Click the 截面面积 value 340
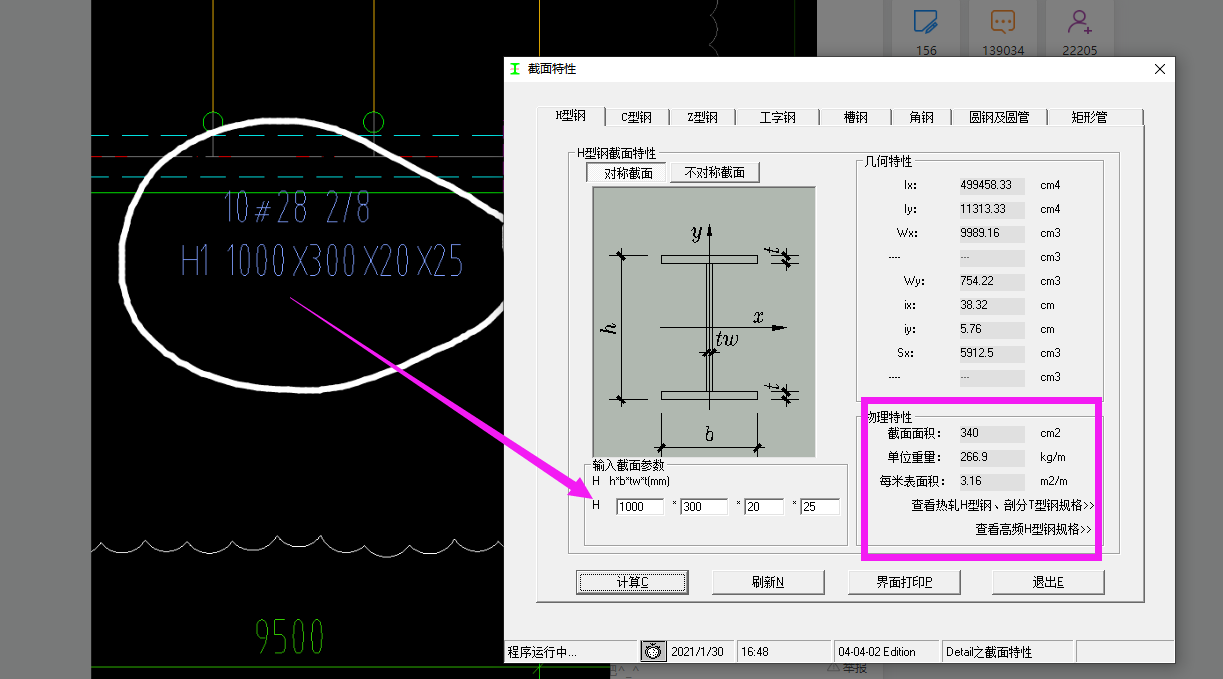This screenshot has height=679, width=1223. point(991,433)
